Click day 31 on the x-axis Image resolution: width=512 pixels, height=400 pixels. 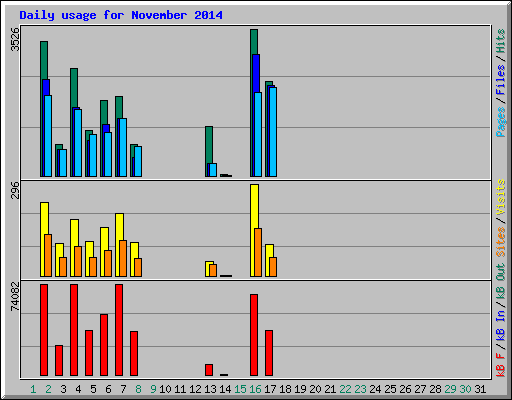point(480,389)
